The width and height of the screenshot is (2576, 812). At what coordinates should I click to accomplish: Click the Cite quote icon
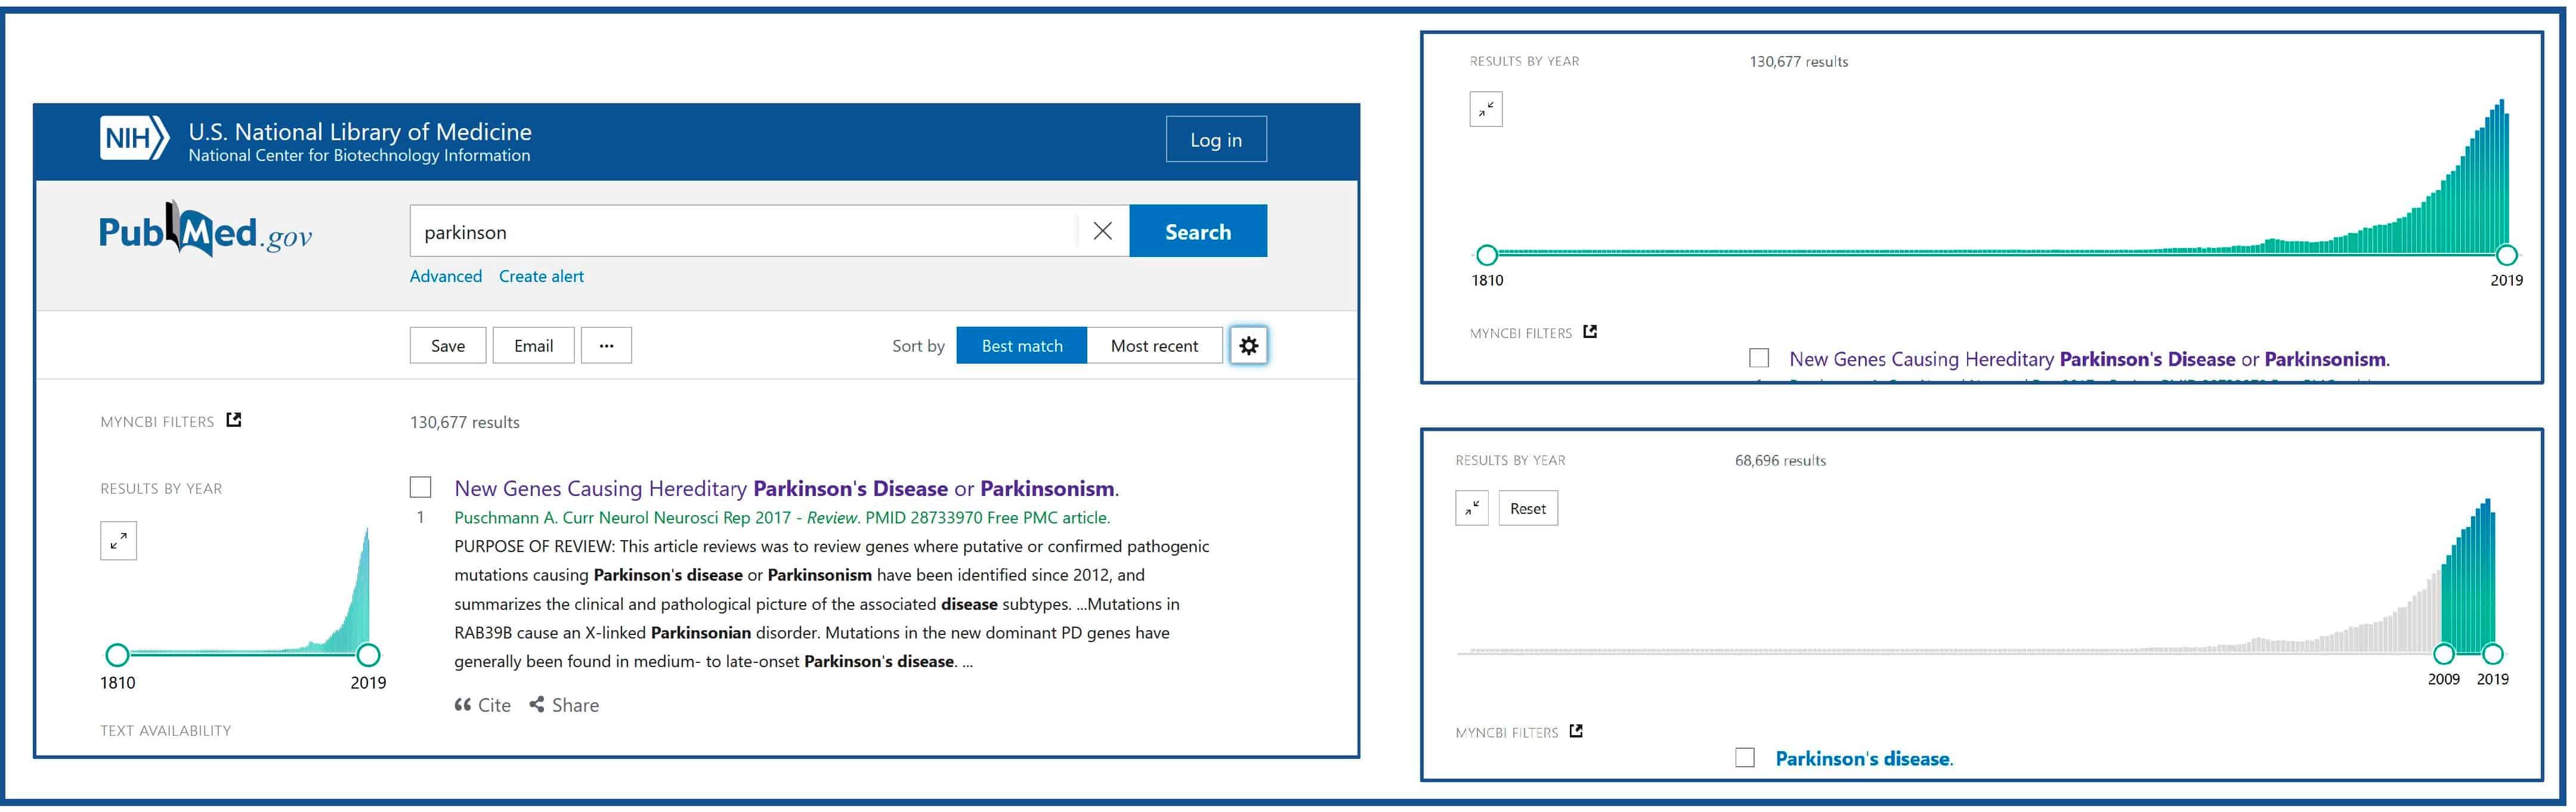[463, 705]
